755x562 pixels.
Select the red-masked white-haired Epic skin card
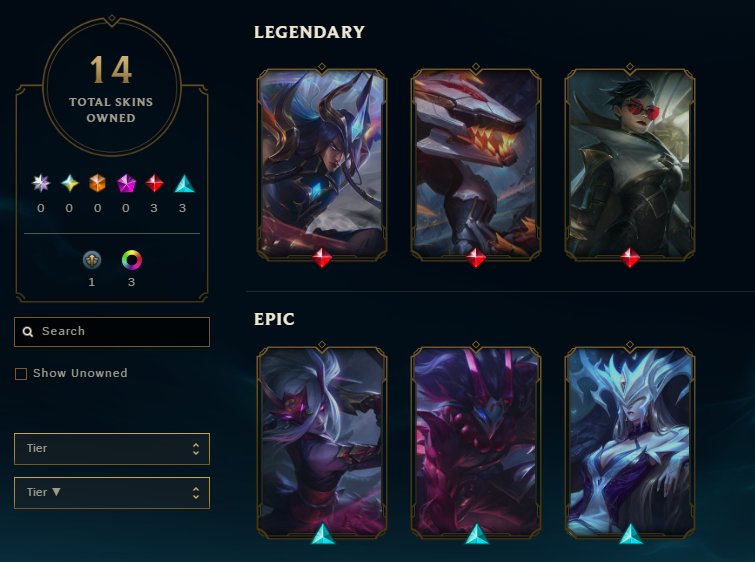[x=322, y=443]
